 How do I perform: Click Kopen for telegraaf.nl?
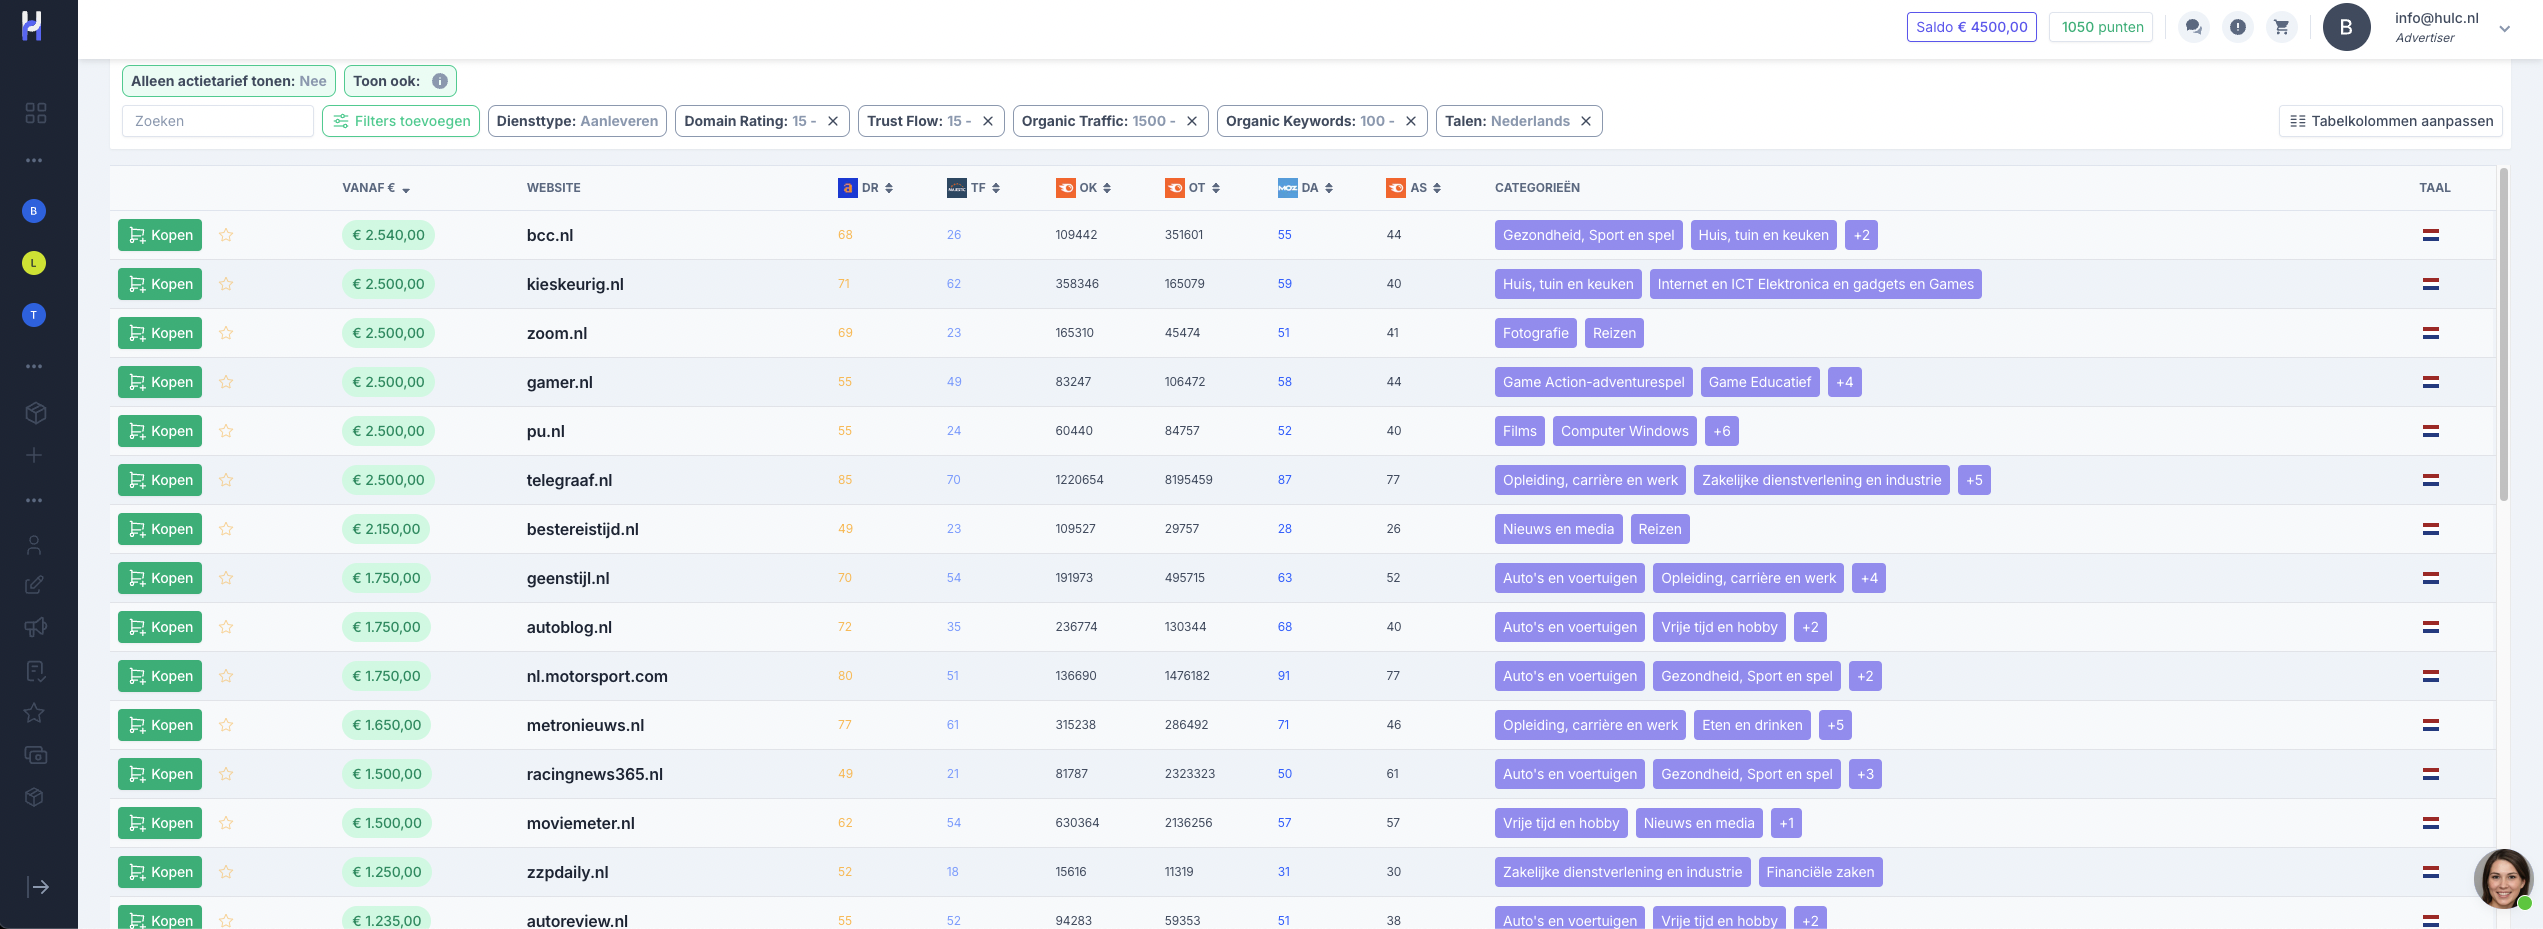(160, 480)
